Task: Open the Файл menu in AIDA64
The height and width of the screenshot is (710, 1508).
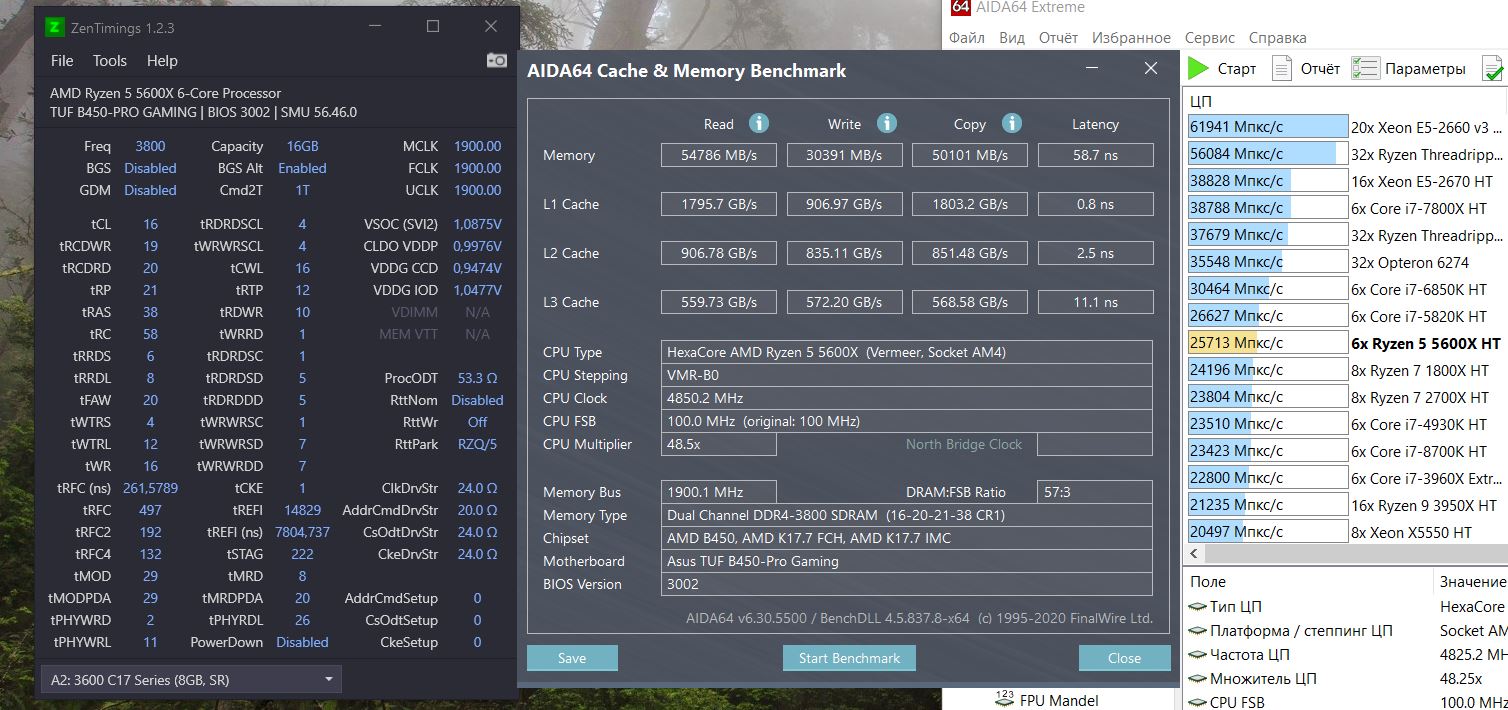Action: click(x=967, y=38)
